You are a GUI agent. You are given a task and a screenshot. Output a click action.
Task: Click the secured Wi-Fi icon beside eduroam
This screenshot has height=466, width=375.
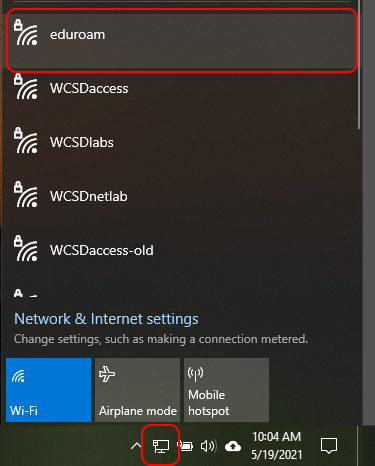click(26, 32)
